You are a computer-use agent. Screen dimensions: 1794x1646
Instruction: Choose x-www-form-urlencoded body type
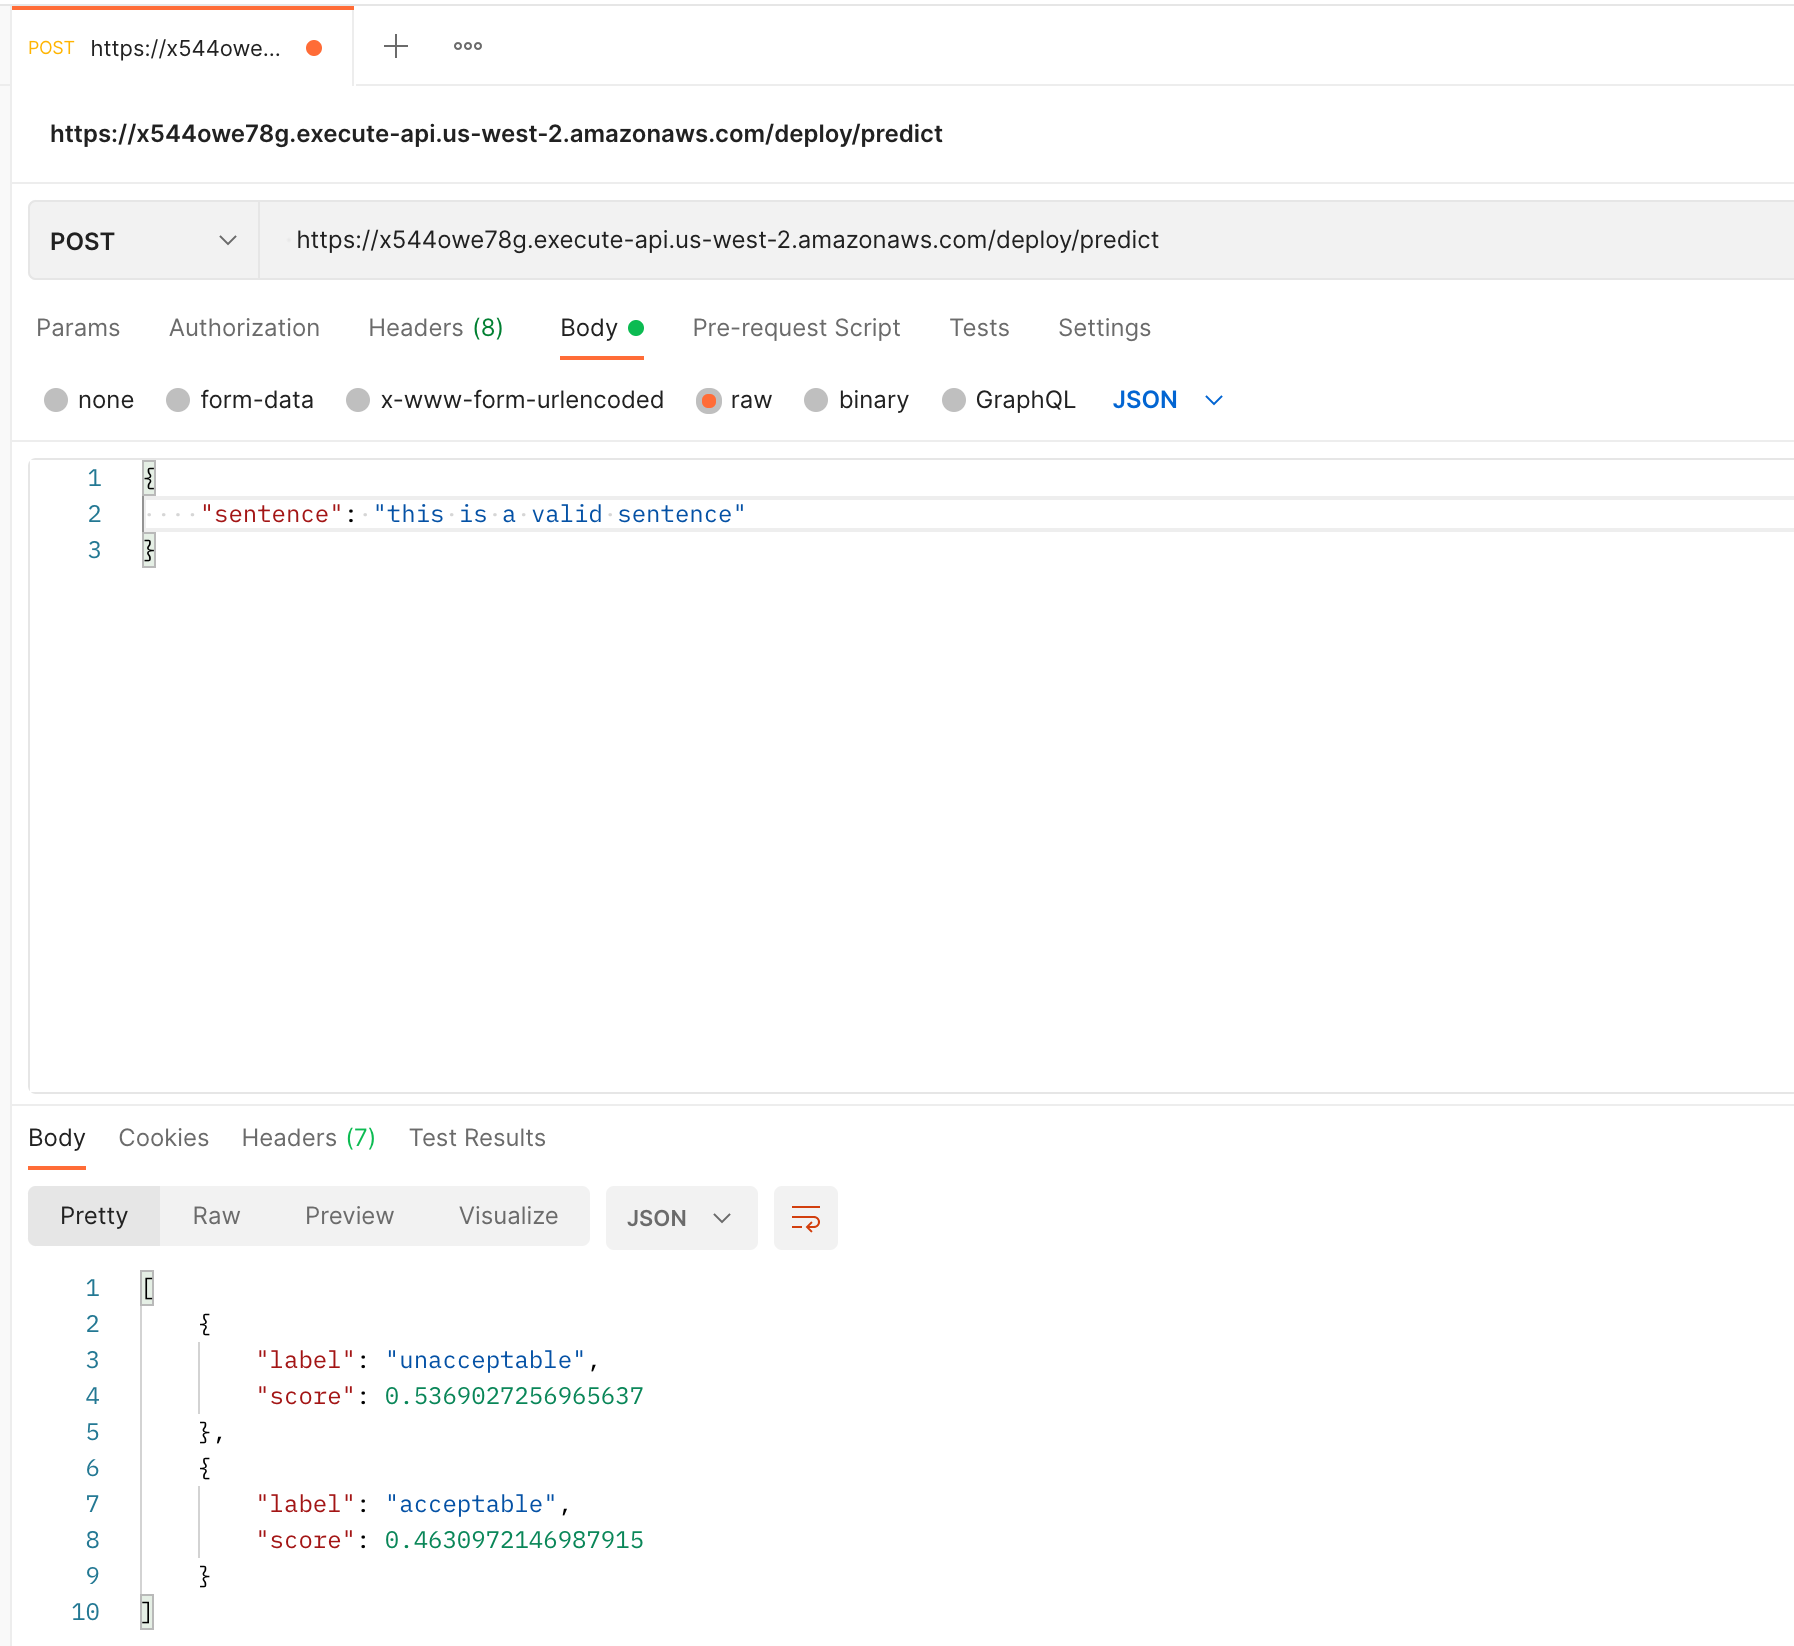[x=358, y=400]
